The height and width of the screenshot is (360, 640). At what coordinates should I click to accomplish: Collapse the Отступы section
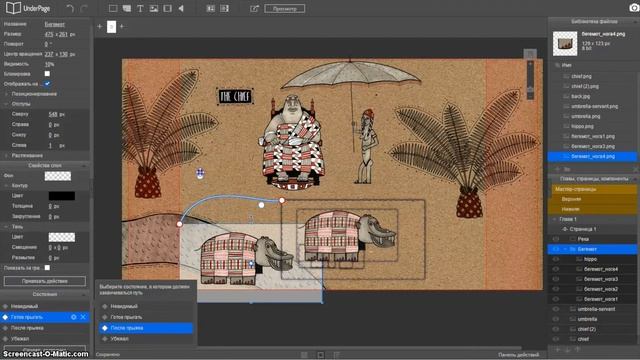[x=6, y=104]
